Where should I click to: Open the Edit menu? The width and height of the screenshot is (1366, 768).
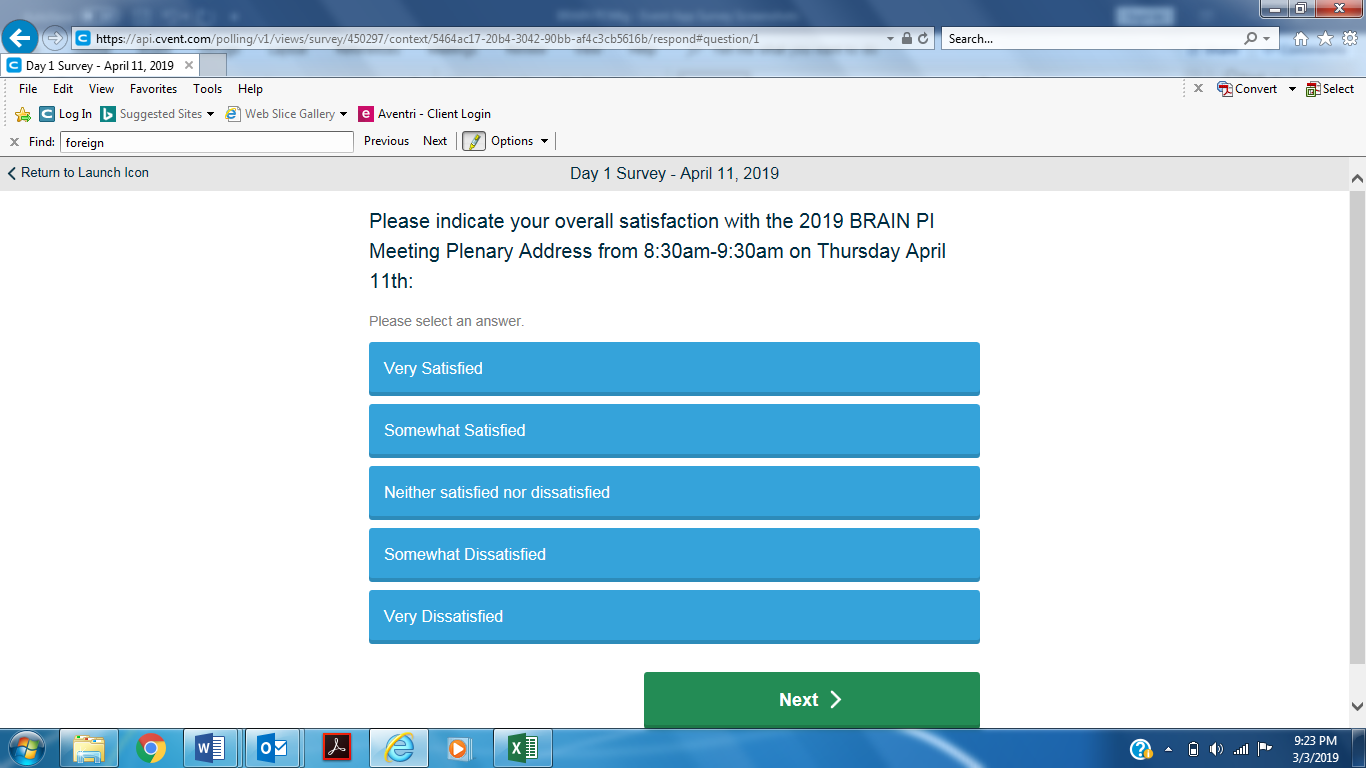pyautogui.click(x=63, y=89)
